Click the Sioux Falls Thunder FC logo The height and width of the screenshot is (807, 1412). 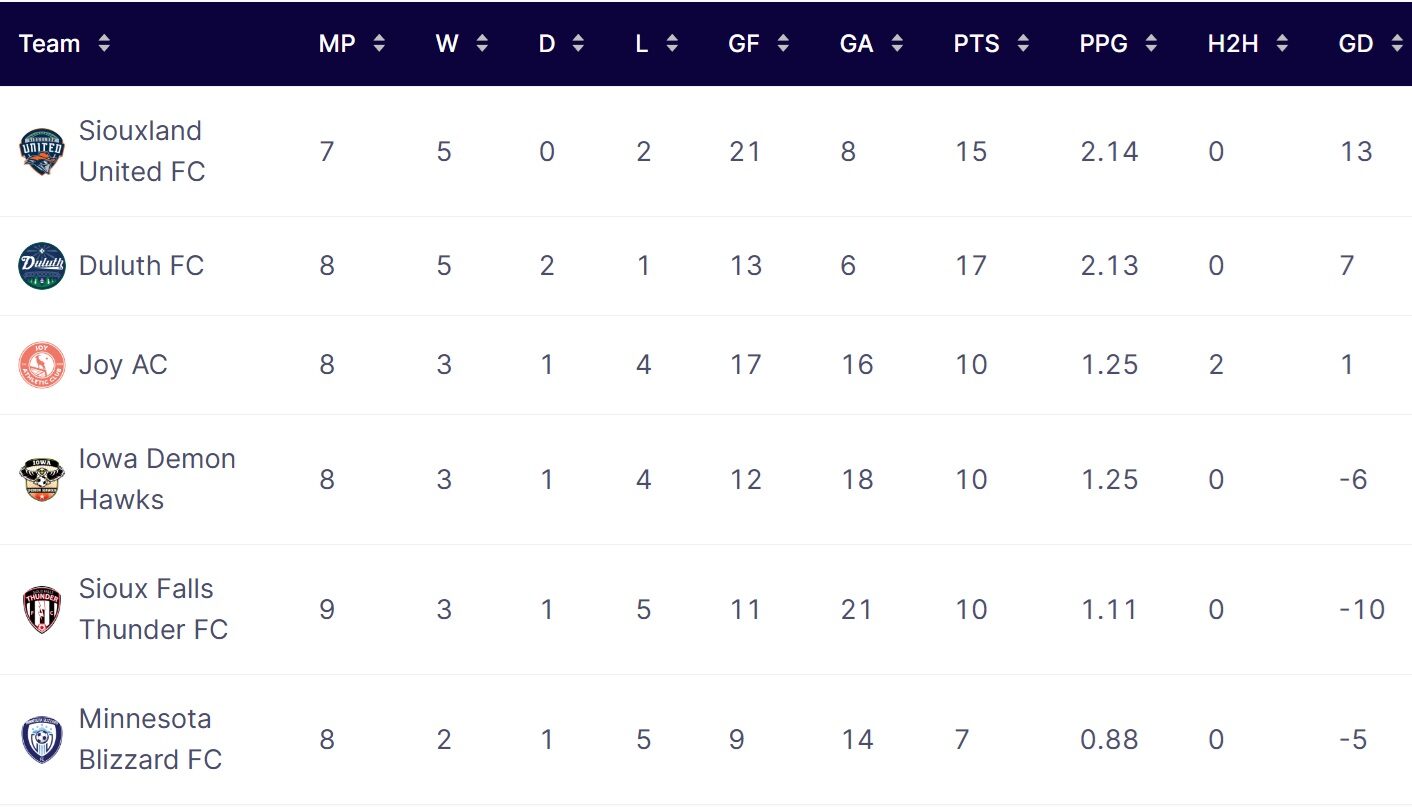click(x=42, y=609)
